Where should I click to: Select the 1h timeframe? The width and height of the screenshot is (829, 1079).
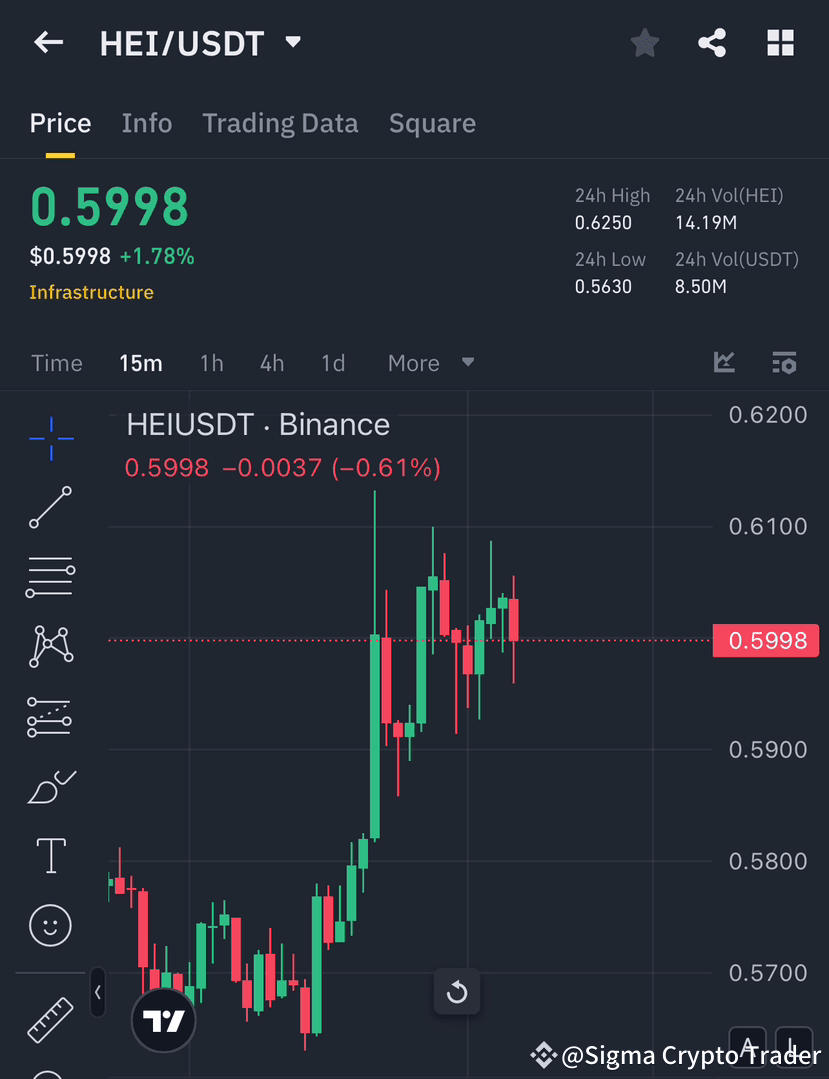[x=211, y=363]
